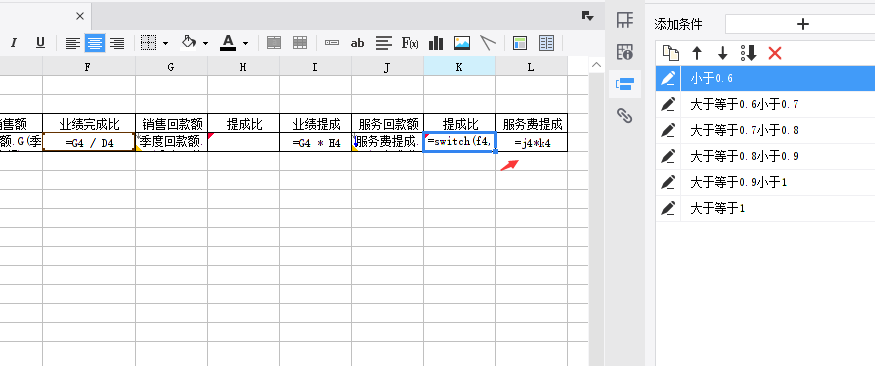Click the fill bucket background icon

(x=189, y=42)
